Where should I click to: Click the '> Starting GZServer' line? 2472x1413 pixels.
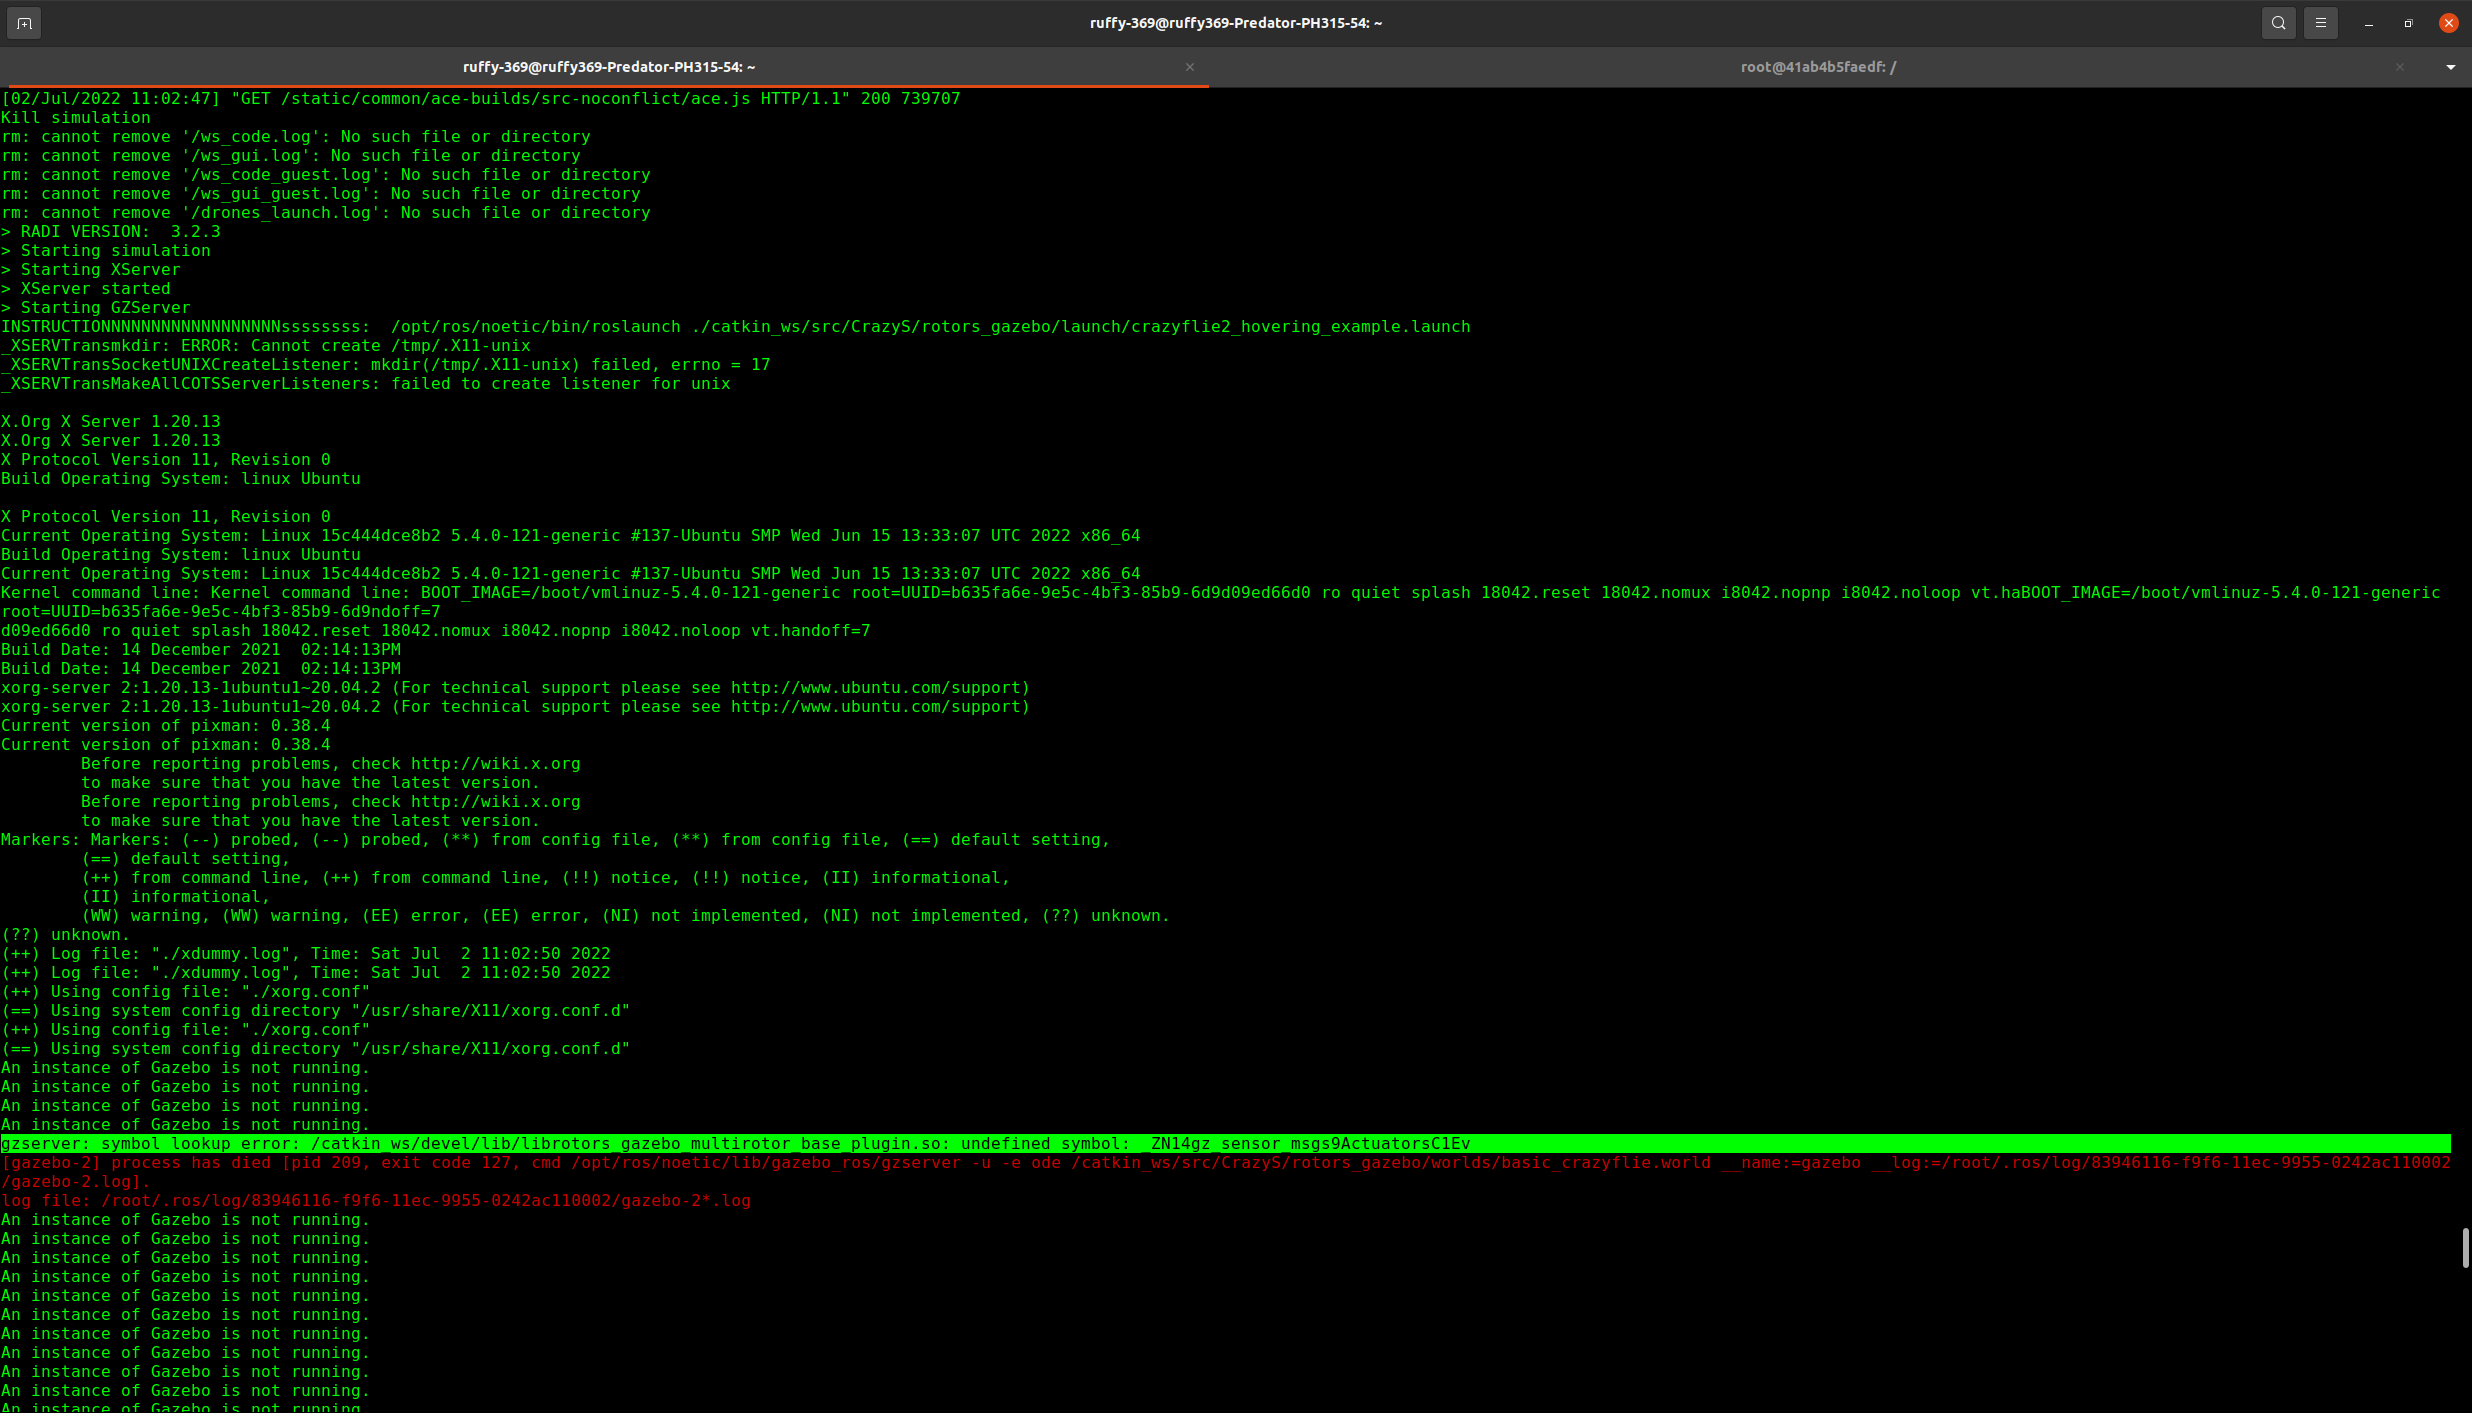[96, 307]
